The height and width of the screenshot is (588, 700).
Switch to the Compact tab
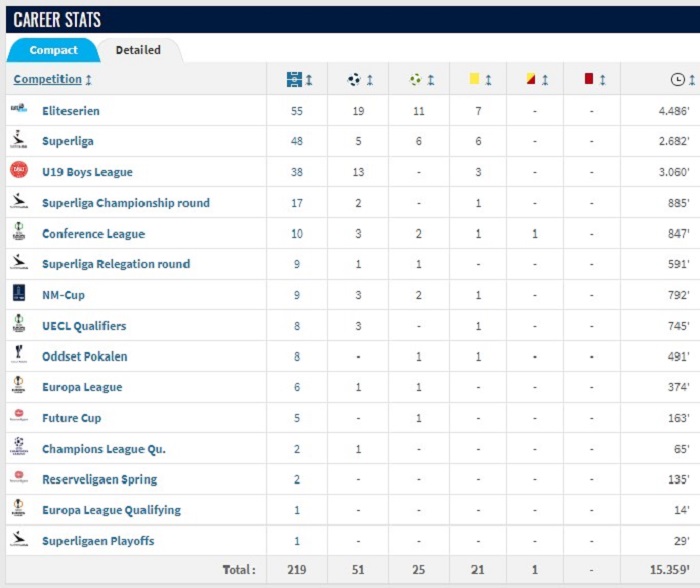[x=53, y=50]
